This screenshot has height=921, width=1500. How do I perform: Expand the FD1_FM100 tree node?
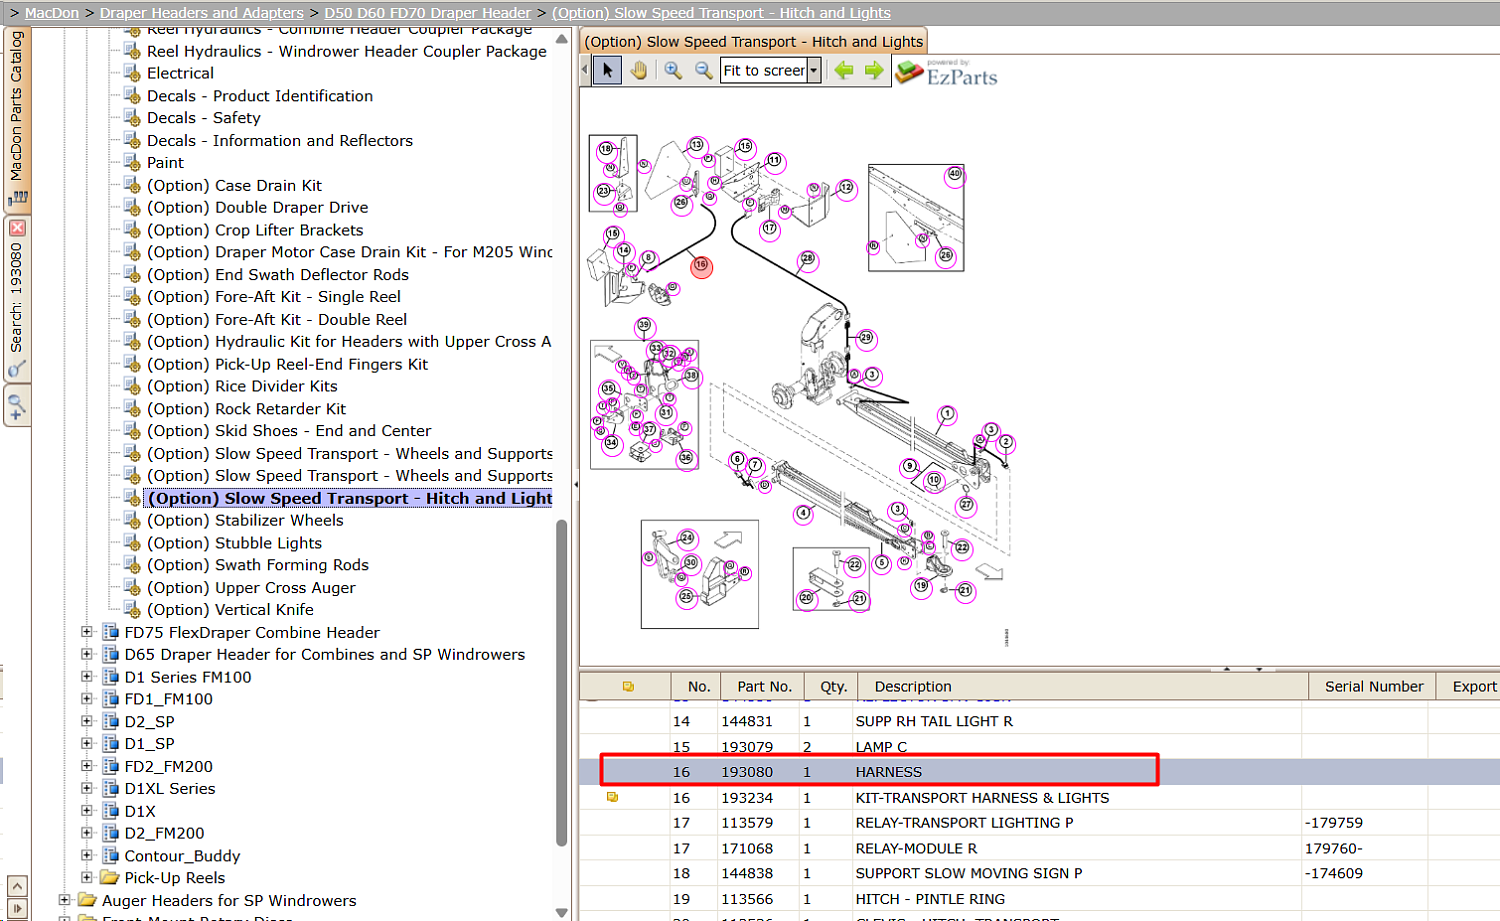pyautogui.click(x=87, y=699)
